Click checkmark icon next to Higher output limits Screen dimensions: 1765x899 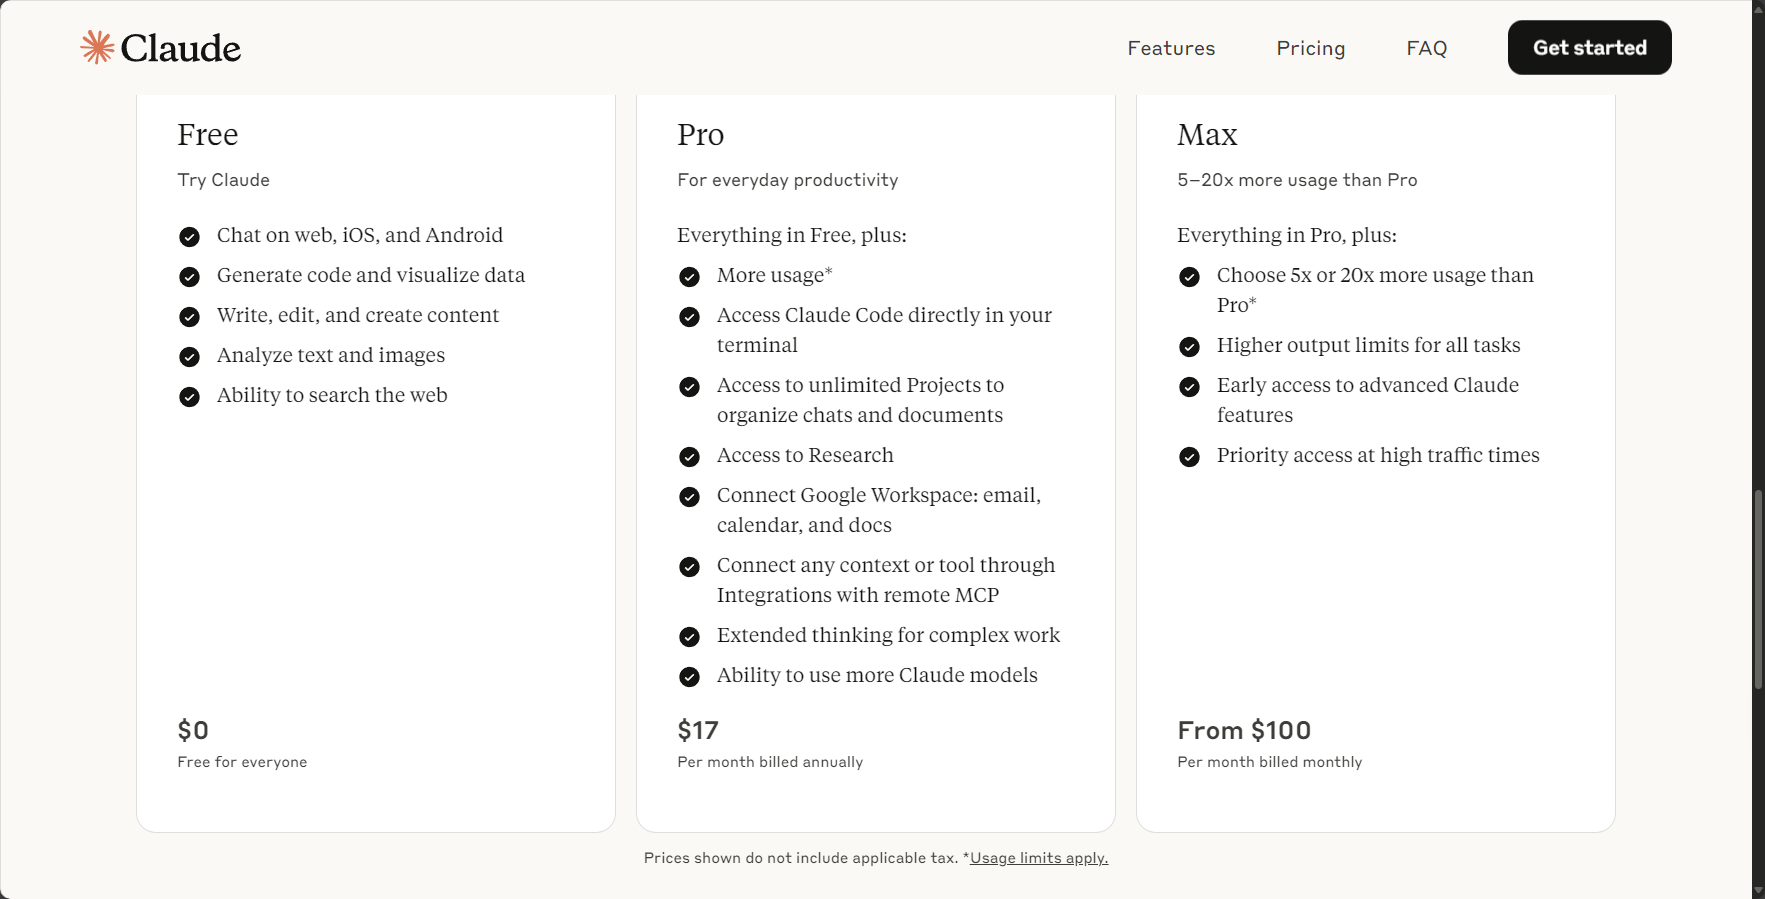coord(1189,347)
